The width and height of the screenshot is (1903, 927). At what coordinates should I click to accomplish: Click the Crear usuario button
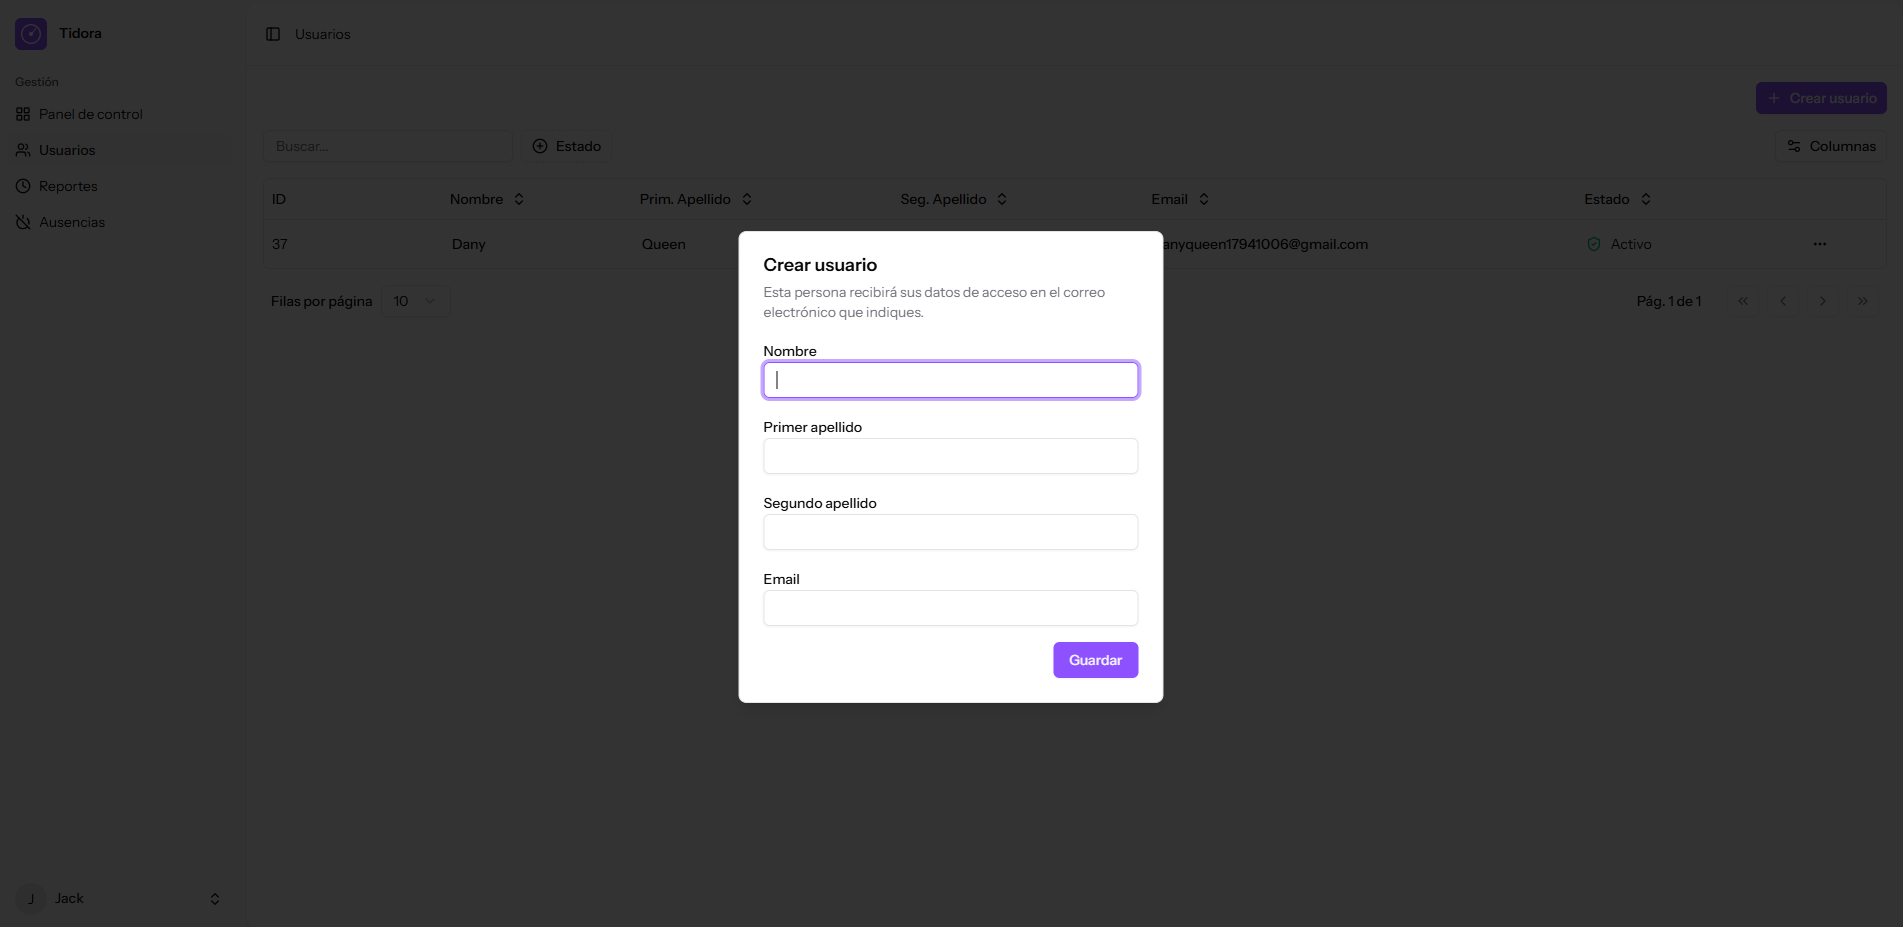coord(1821,98)
